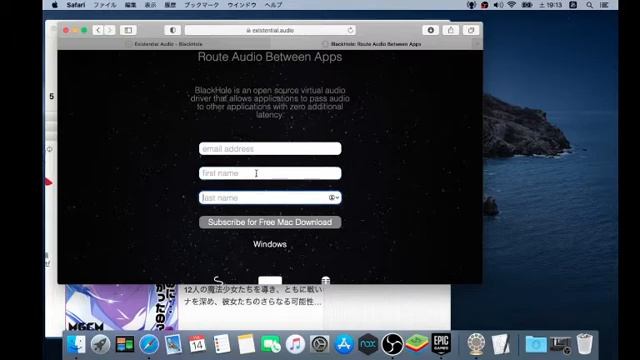Open the volume control in menu bar
This screenshot has height=360, width=640.
tap(498, 5)
